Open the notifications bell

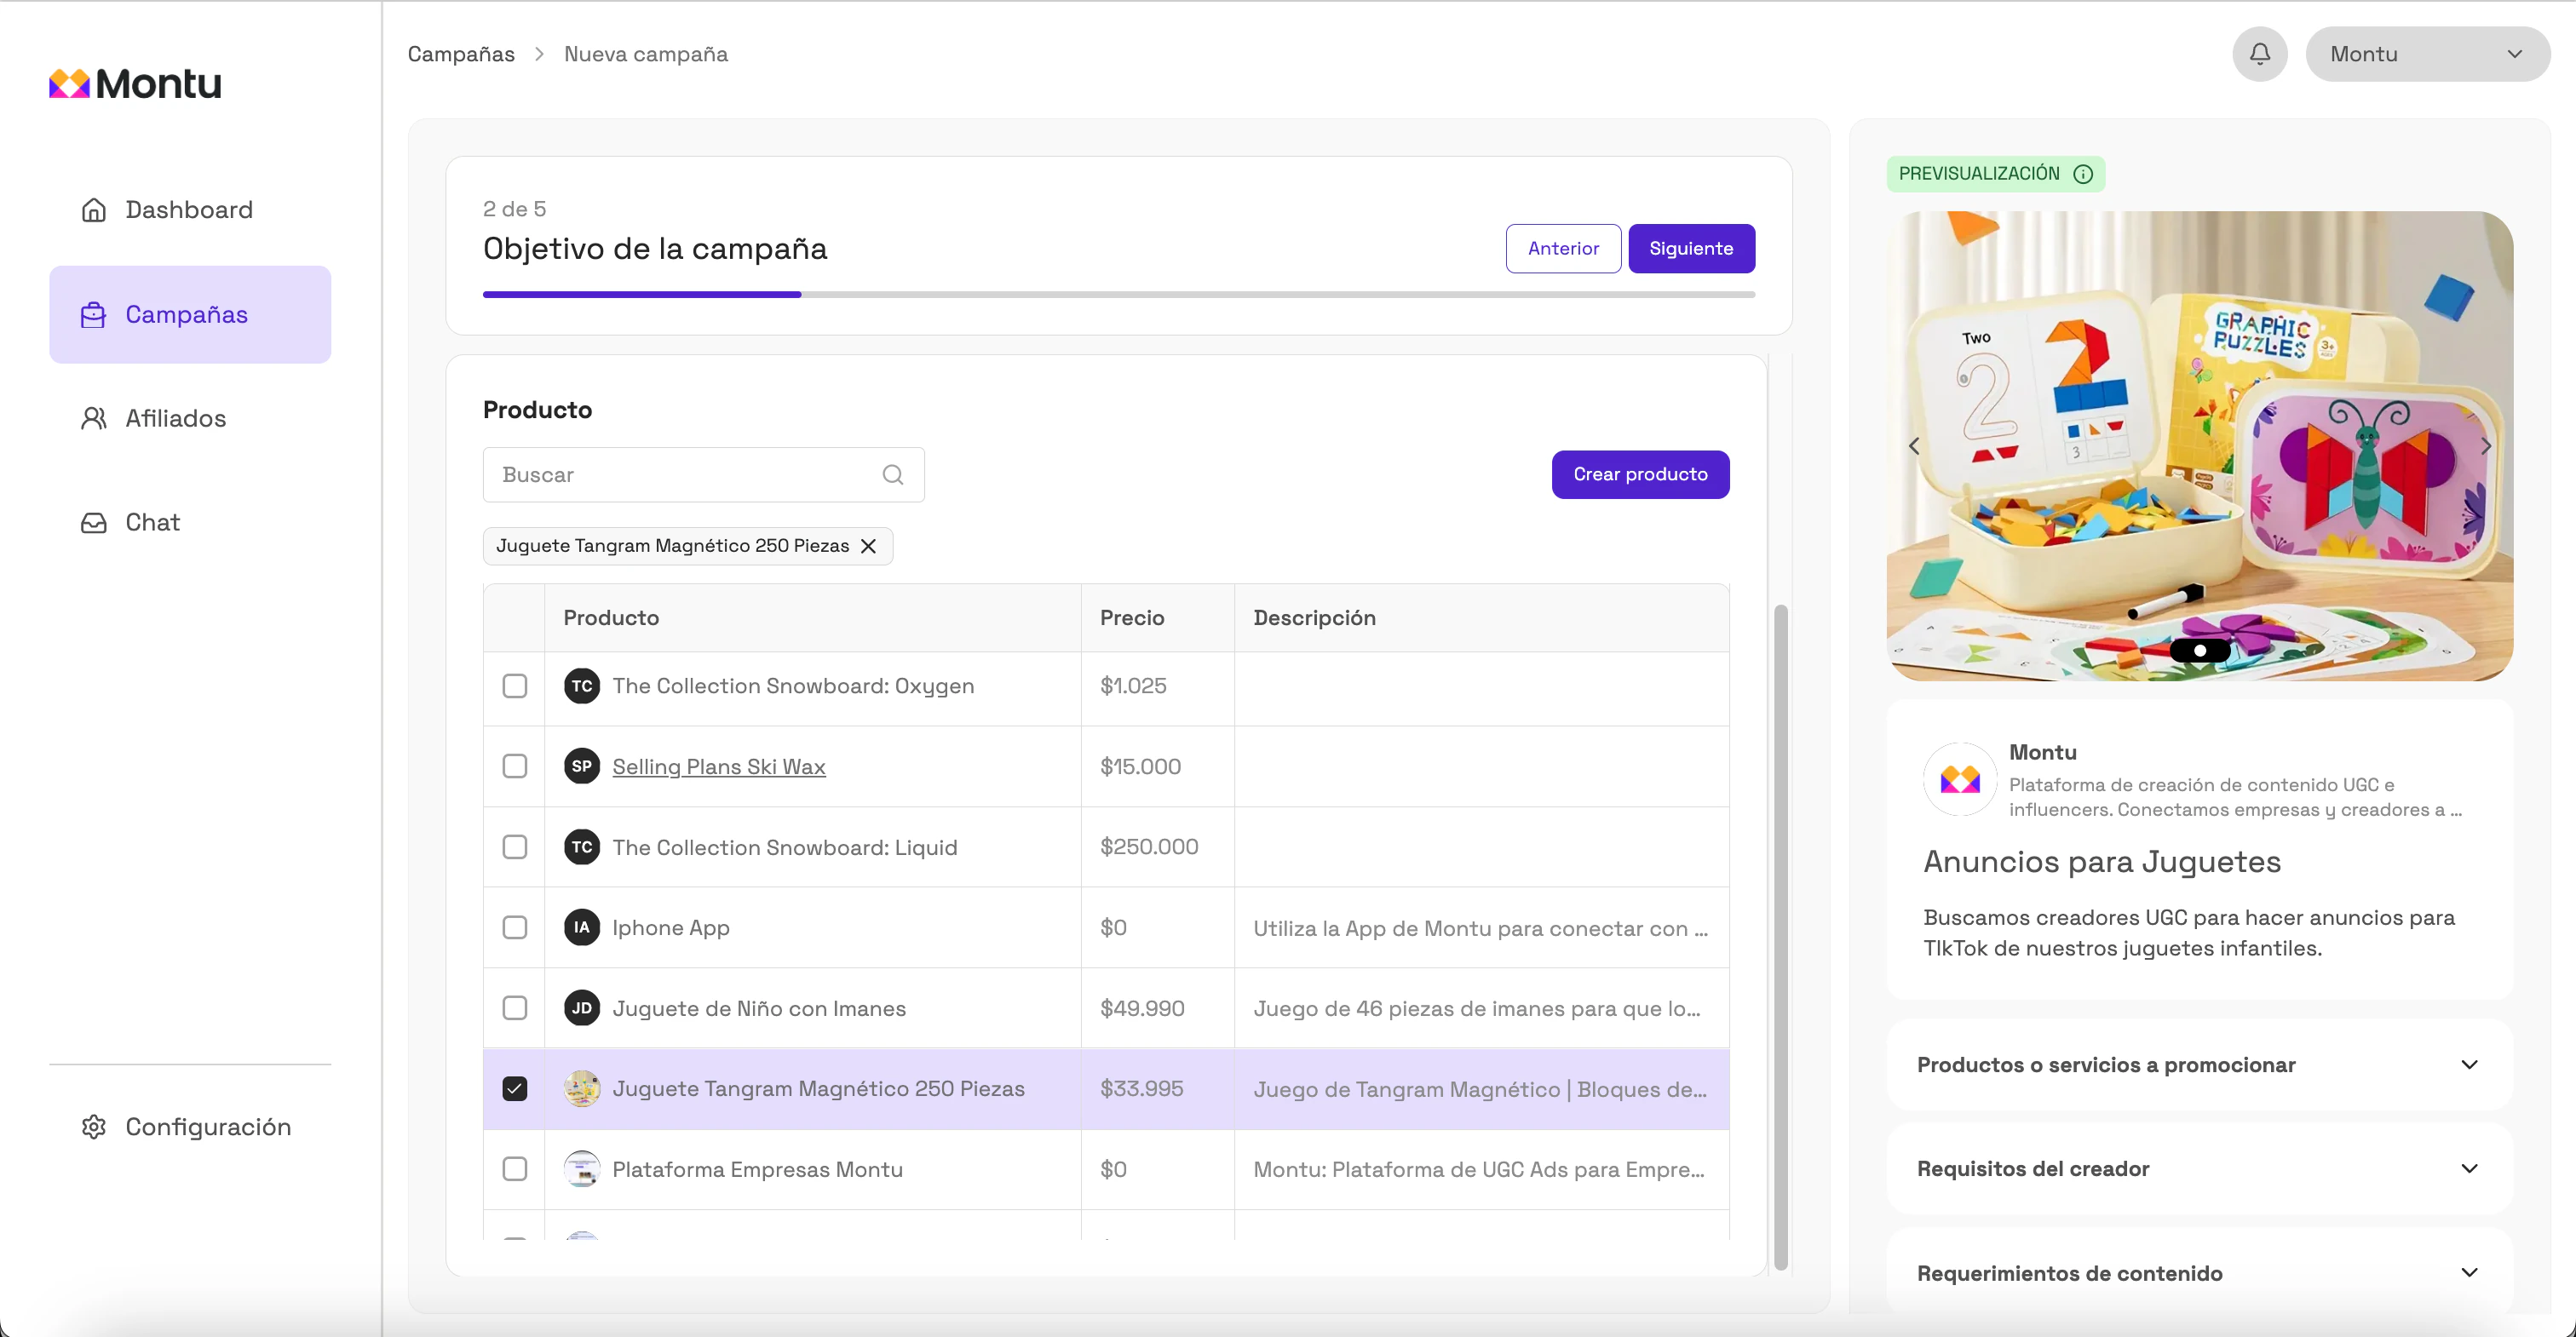coord(2259,54)
